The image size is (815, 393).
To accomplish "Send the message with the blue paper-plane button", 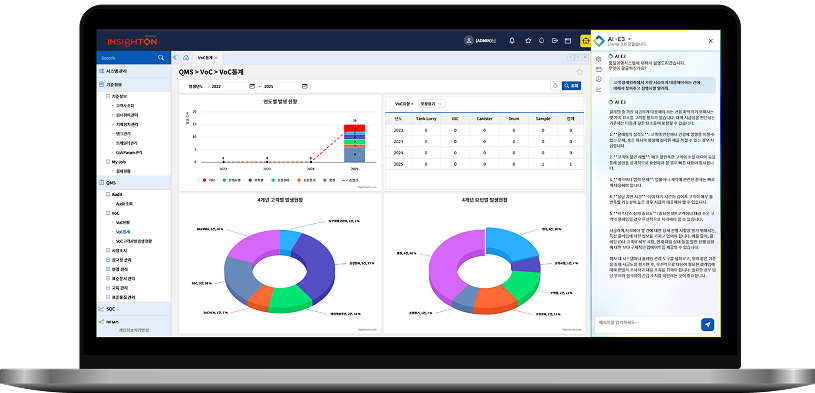I will (x=707, y=324).
